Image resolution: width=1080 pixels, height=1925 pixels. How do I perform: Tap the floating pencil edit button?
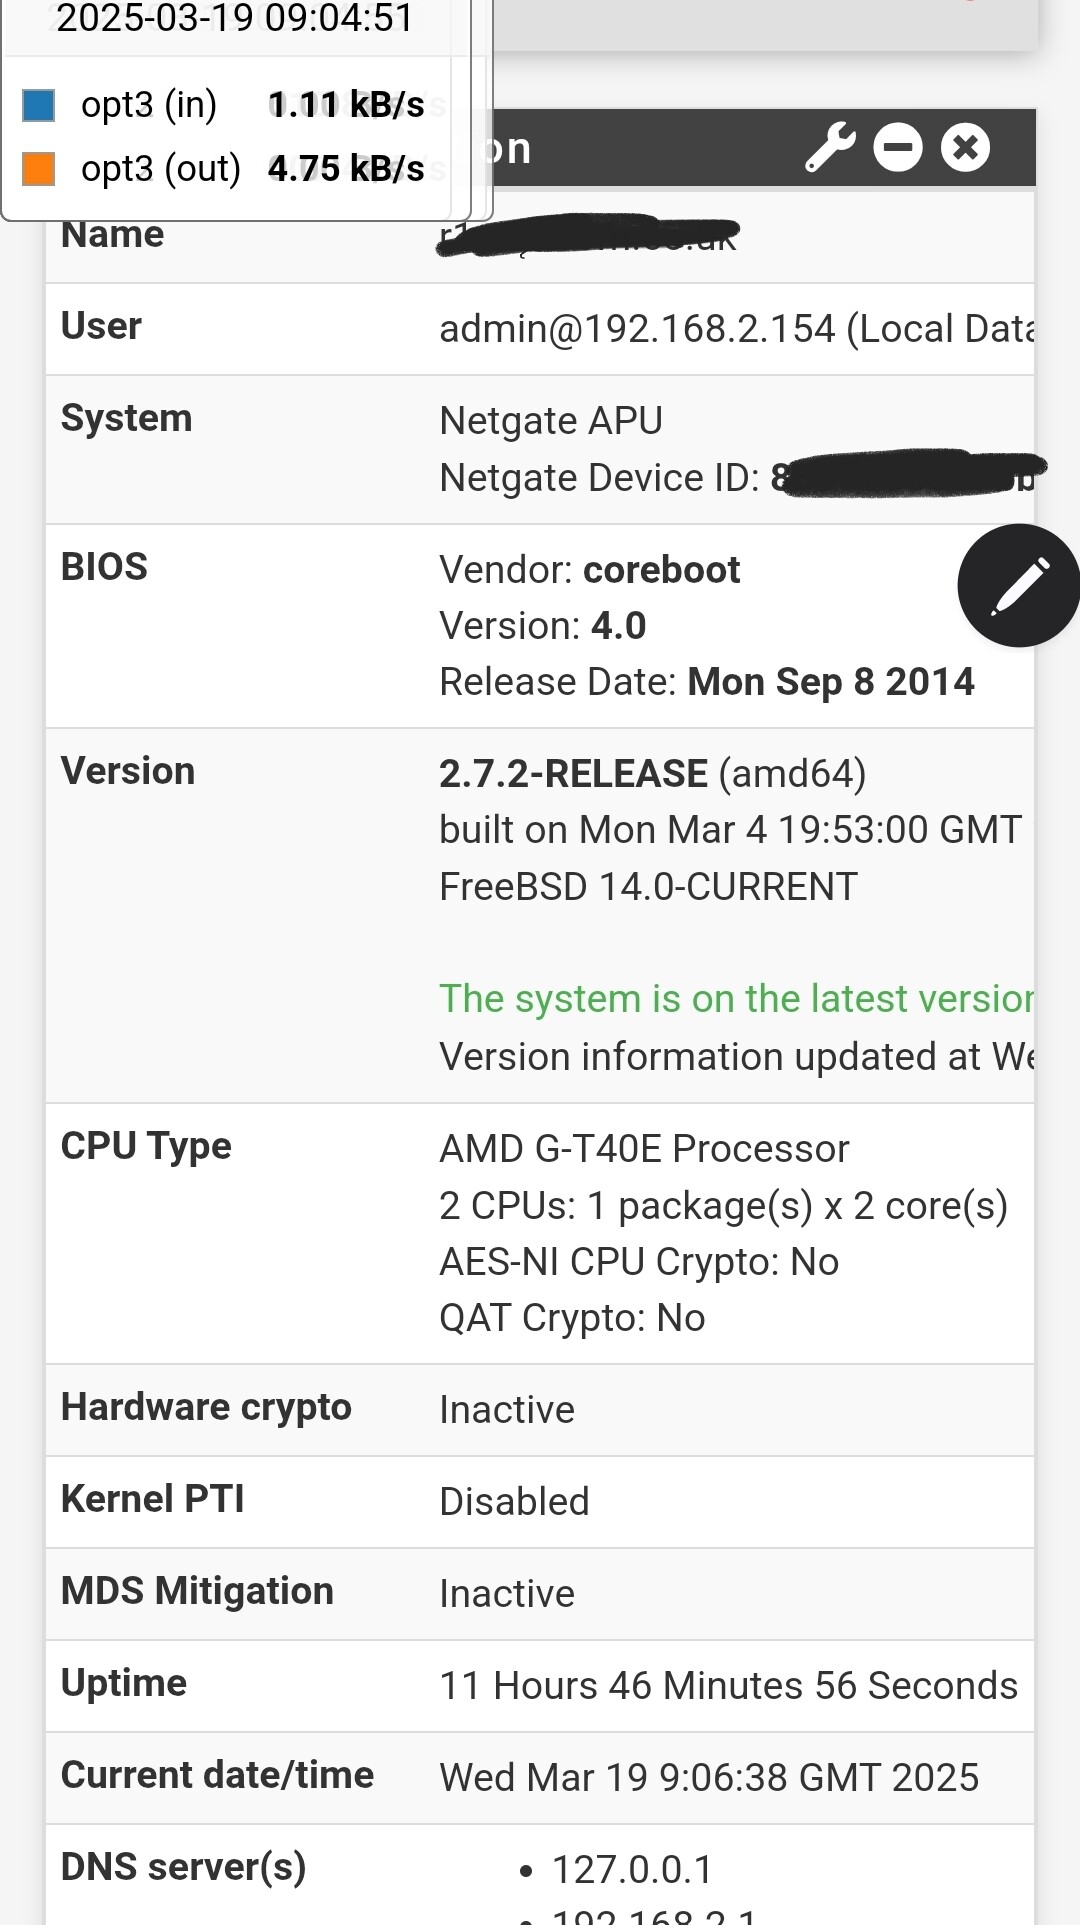[1019, 585]
